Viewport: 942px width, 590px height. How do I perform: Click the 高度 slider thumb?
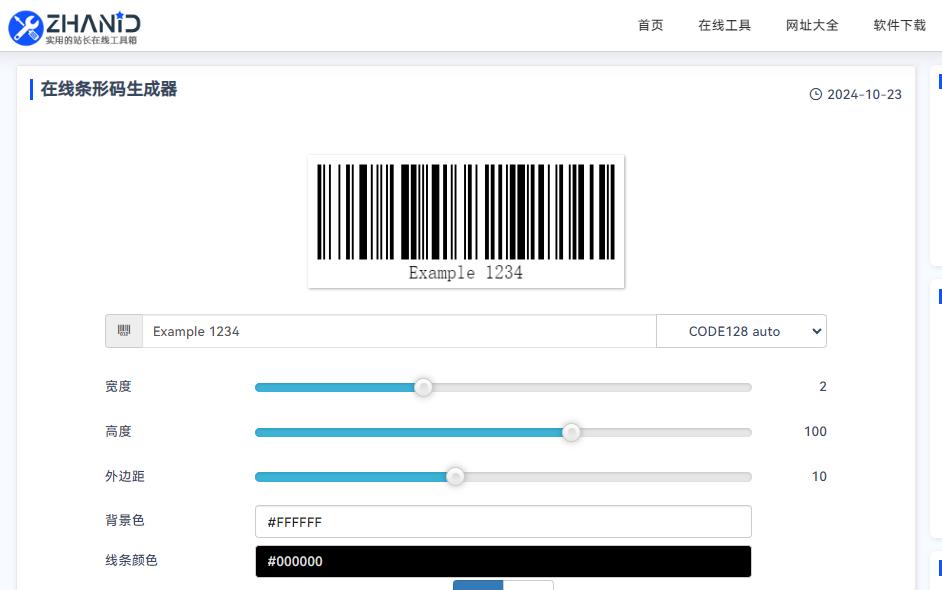(x=571, y=432)
